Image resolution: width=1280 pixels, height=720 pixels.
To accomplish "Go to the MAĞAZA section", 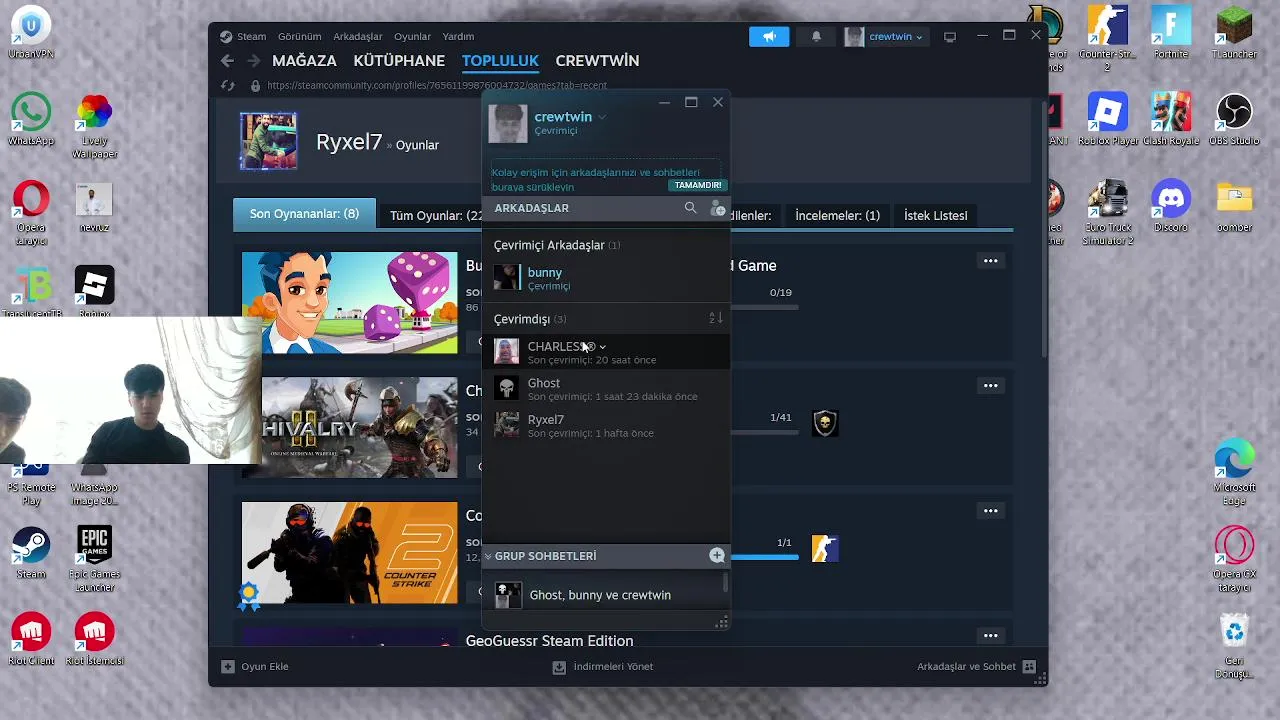I will tap(304, 61).
